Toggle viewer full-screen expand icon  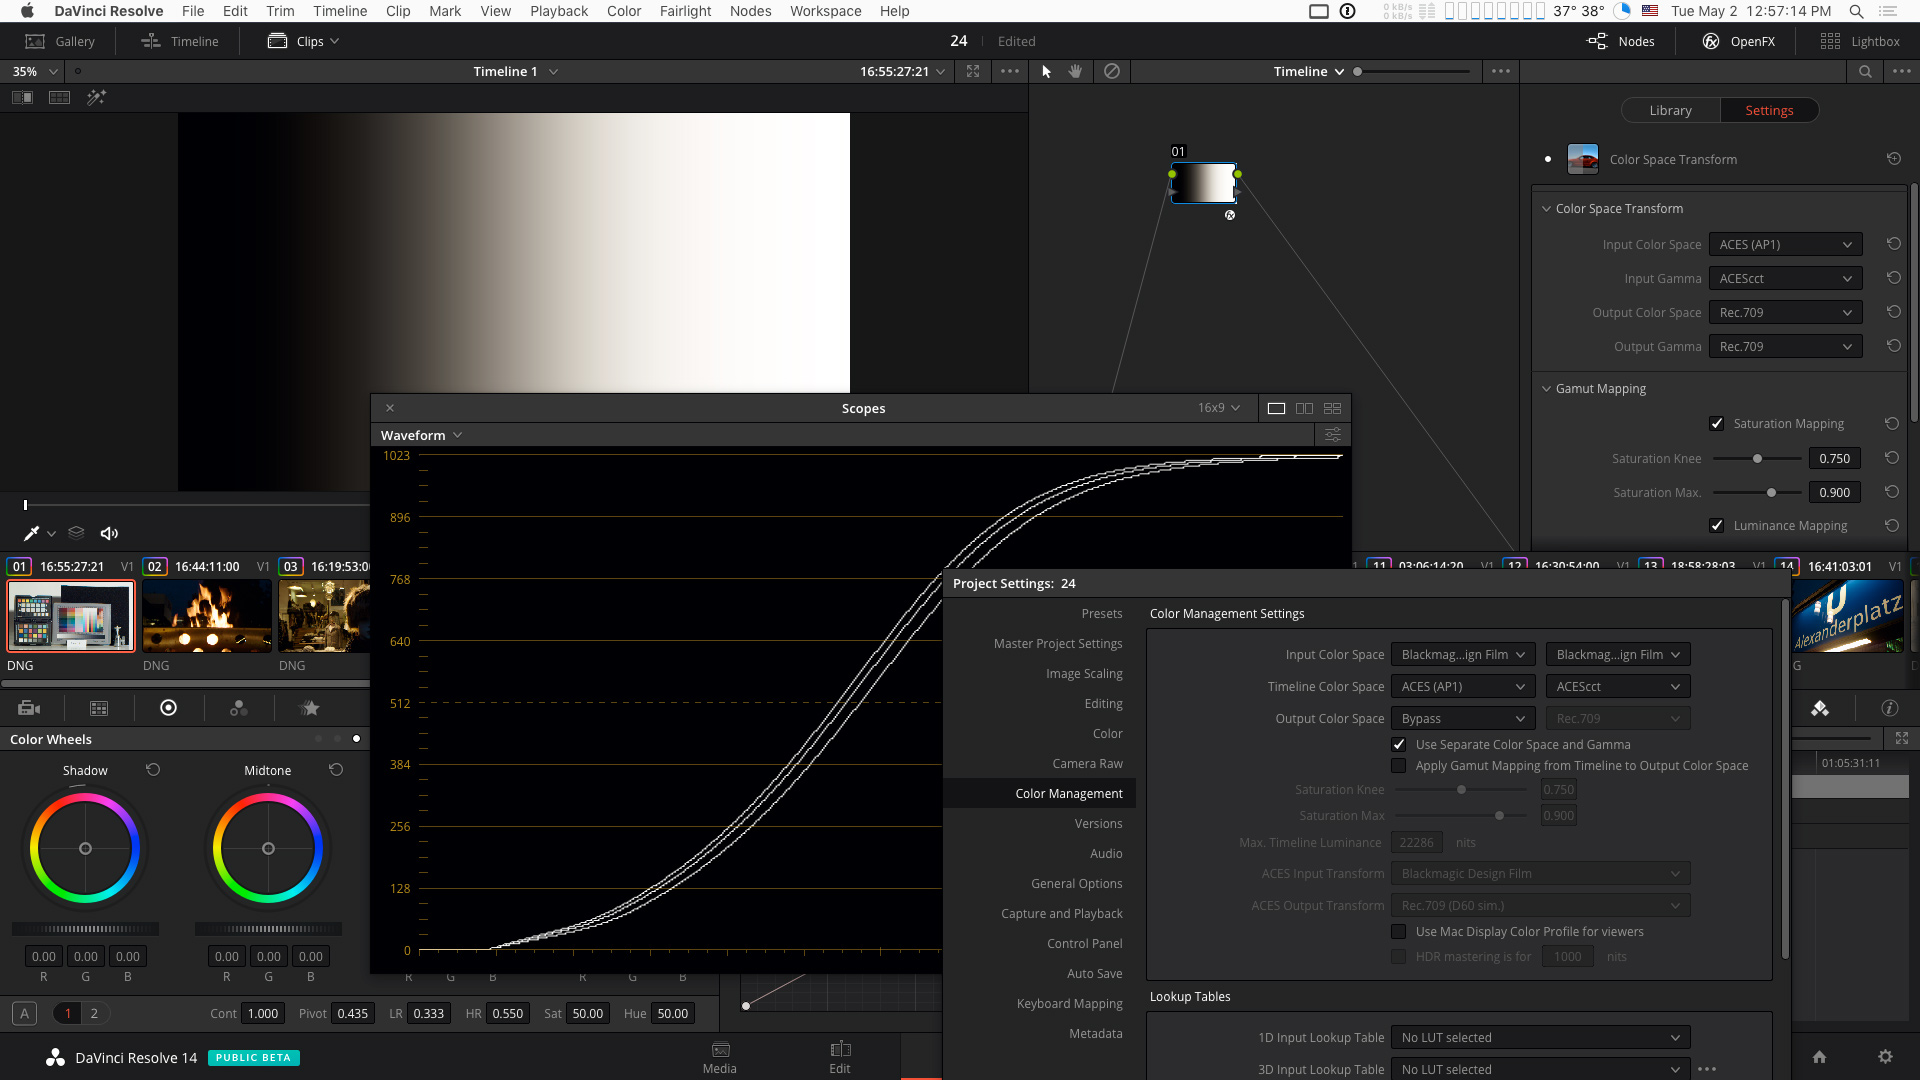(973, 71)
